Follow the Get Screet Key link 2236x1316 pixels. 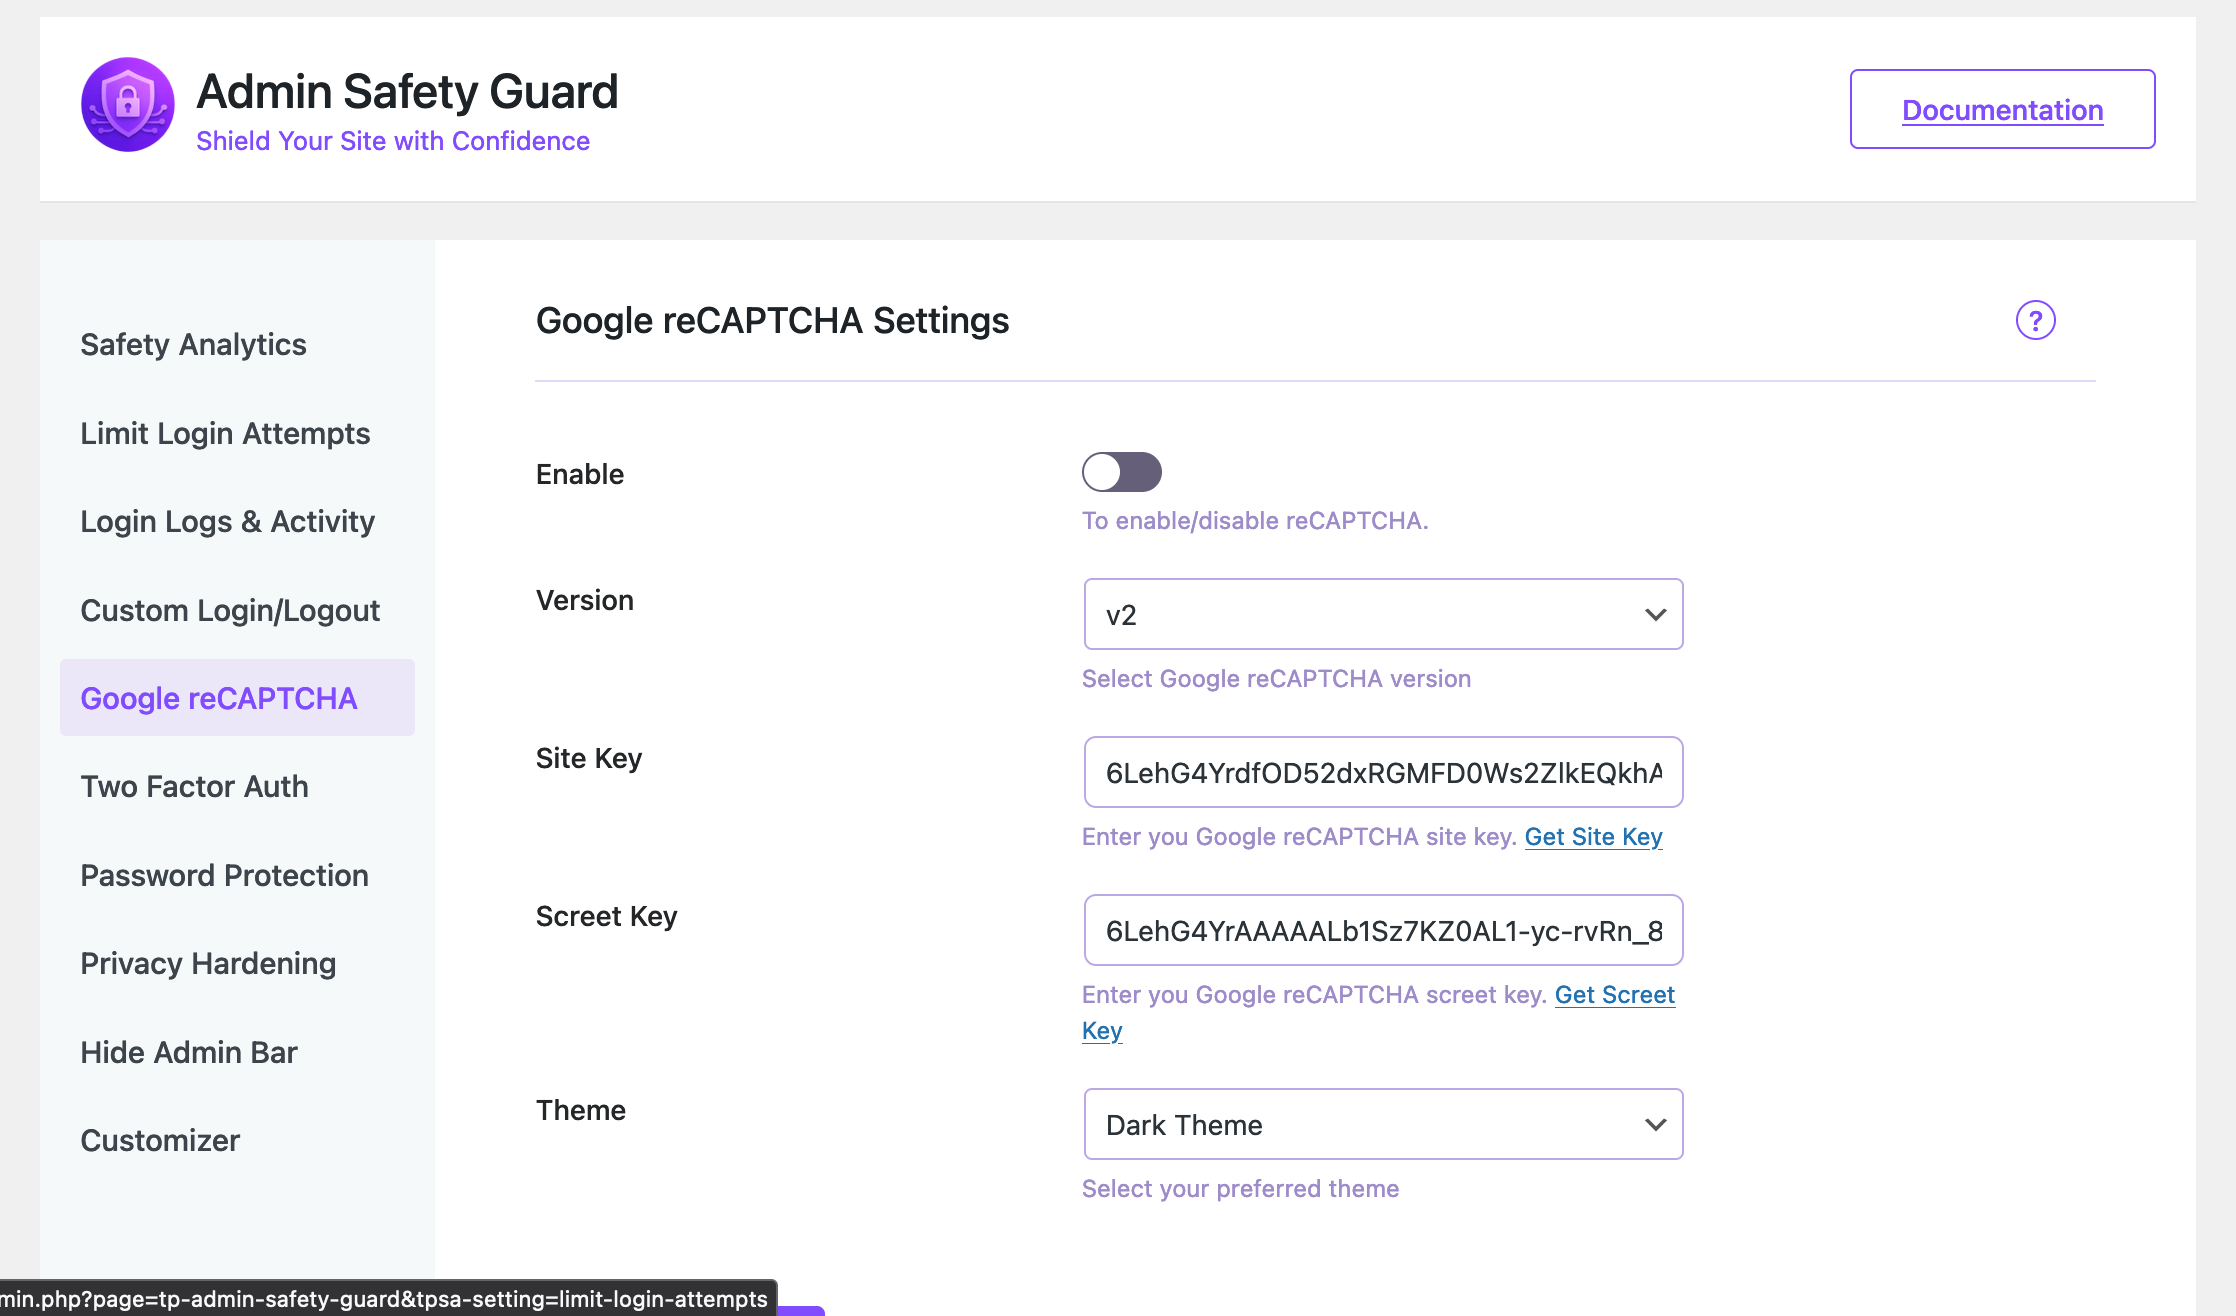point(1614,995)
